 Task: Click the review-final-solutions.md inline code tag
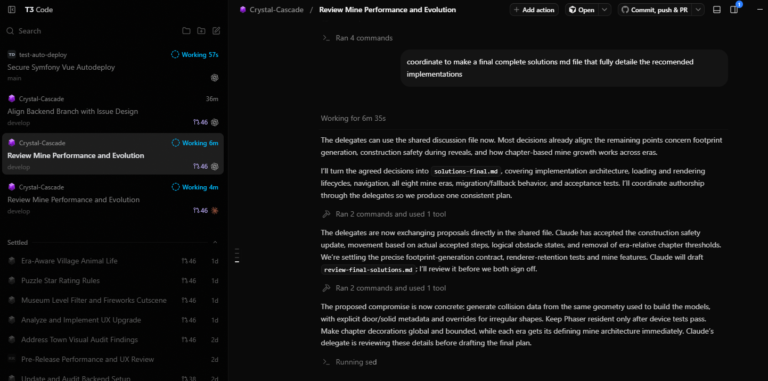(368, 270)
